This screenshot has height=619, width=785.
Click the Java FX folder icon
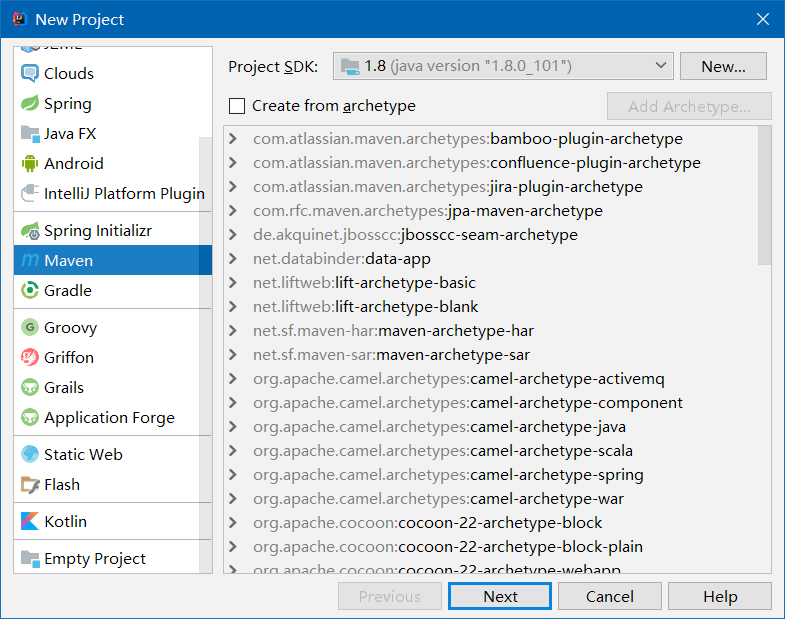[x=30, y=134]
